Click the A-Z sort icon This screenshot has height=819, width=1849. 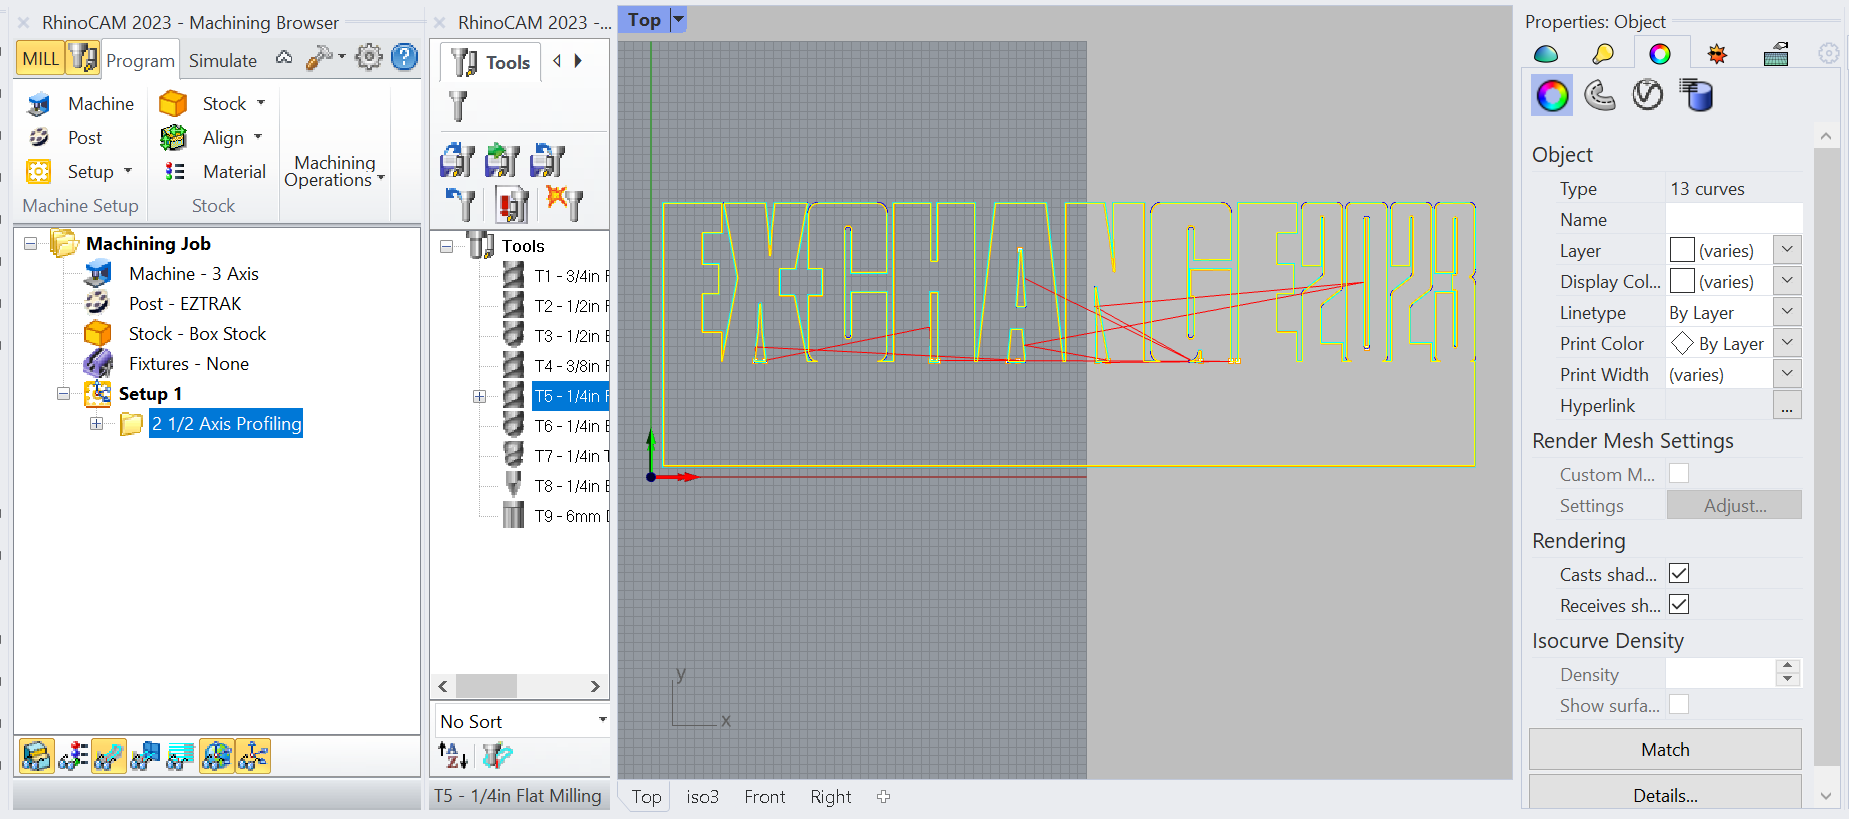[453, 756]
